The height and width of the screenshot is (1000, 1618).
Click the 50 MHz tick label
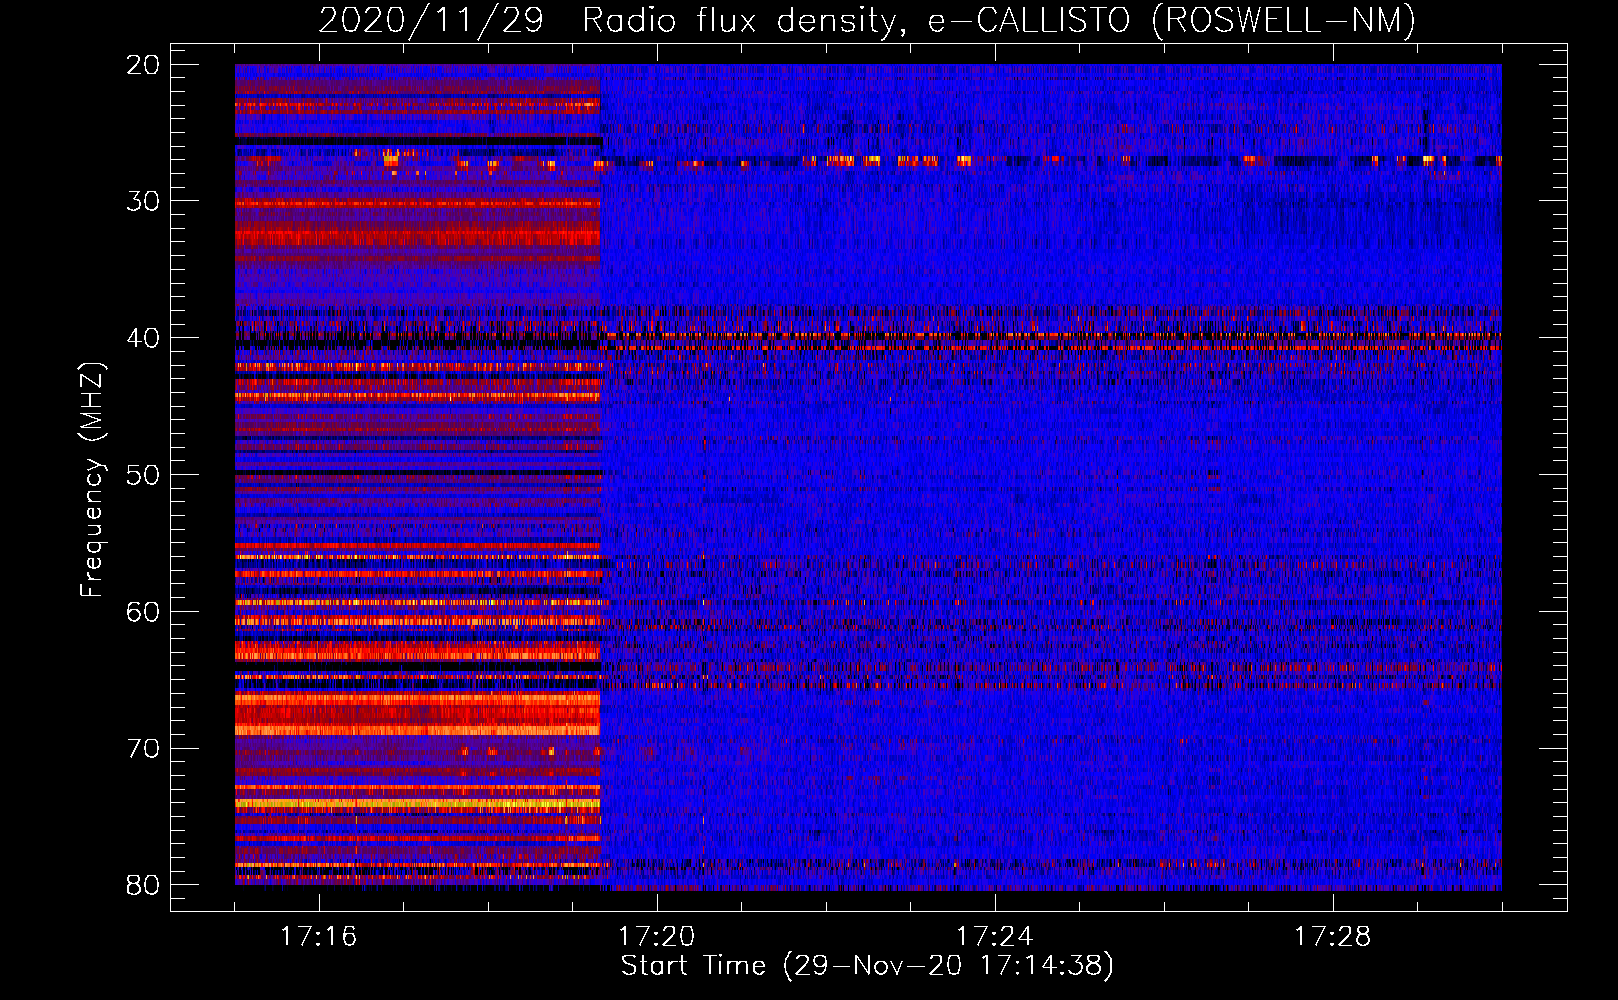(x=143, y=475)
